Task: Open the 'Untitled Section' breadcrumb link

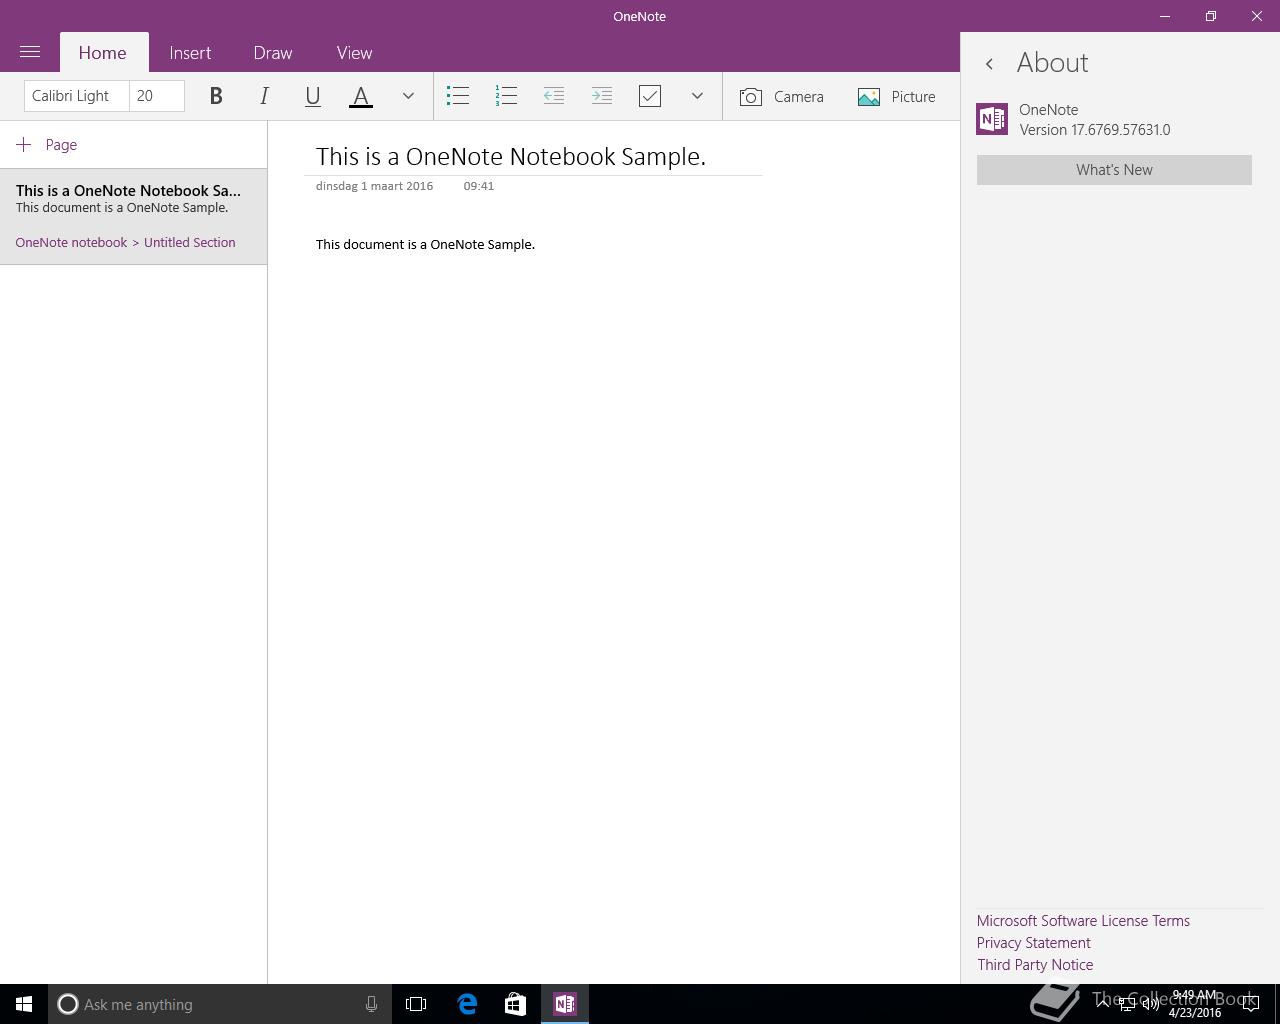Action: [190, 243]
